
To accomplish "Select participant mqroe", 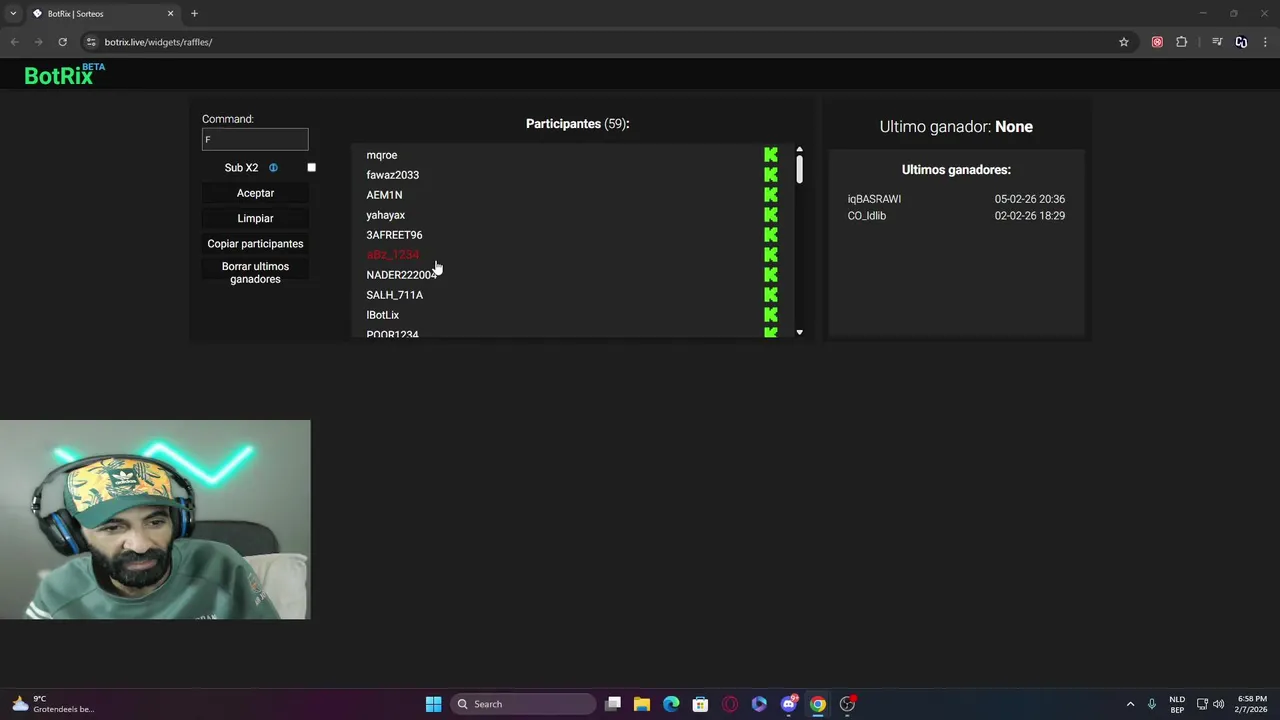I will tap(382, 155).
